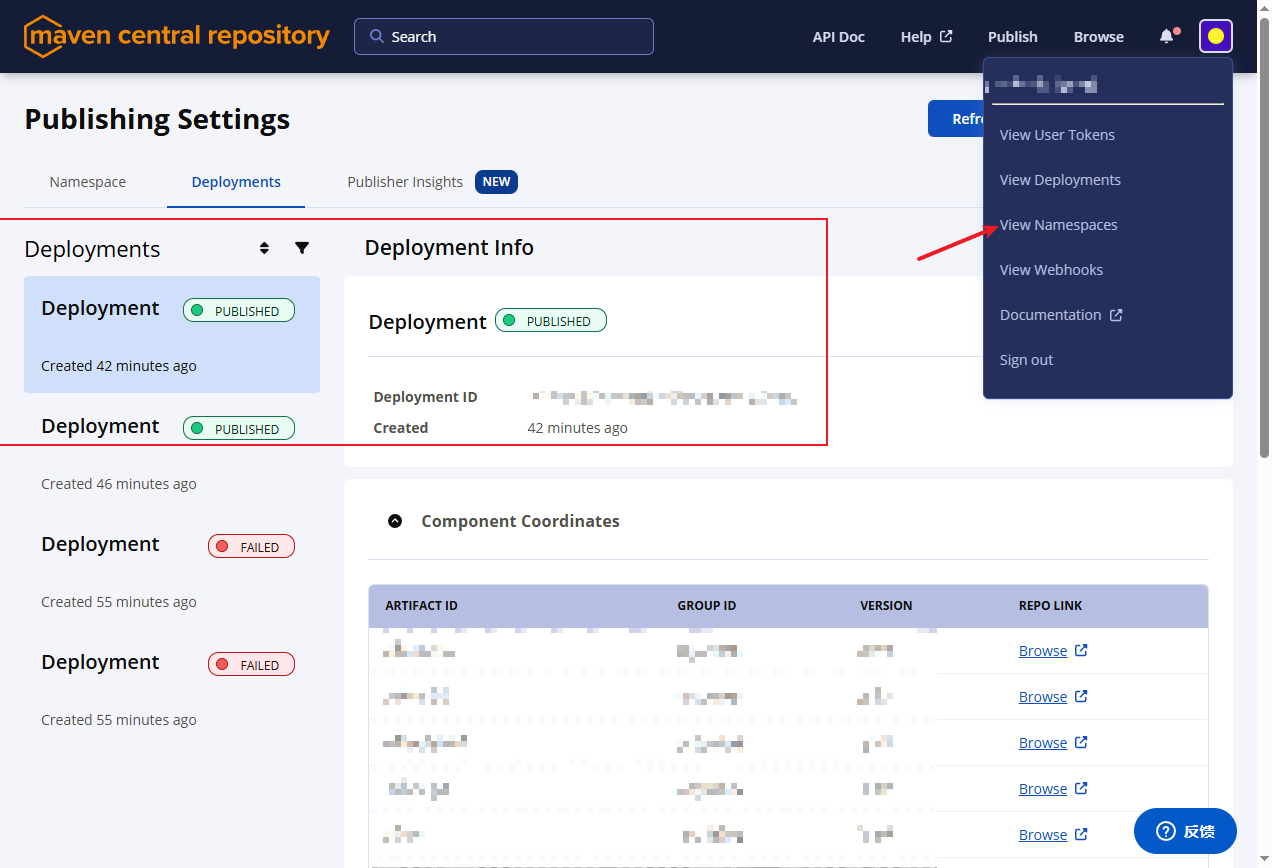
Task: Click the ARTIFACT ID column header
Action: coord(421,605)
